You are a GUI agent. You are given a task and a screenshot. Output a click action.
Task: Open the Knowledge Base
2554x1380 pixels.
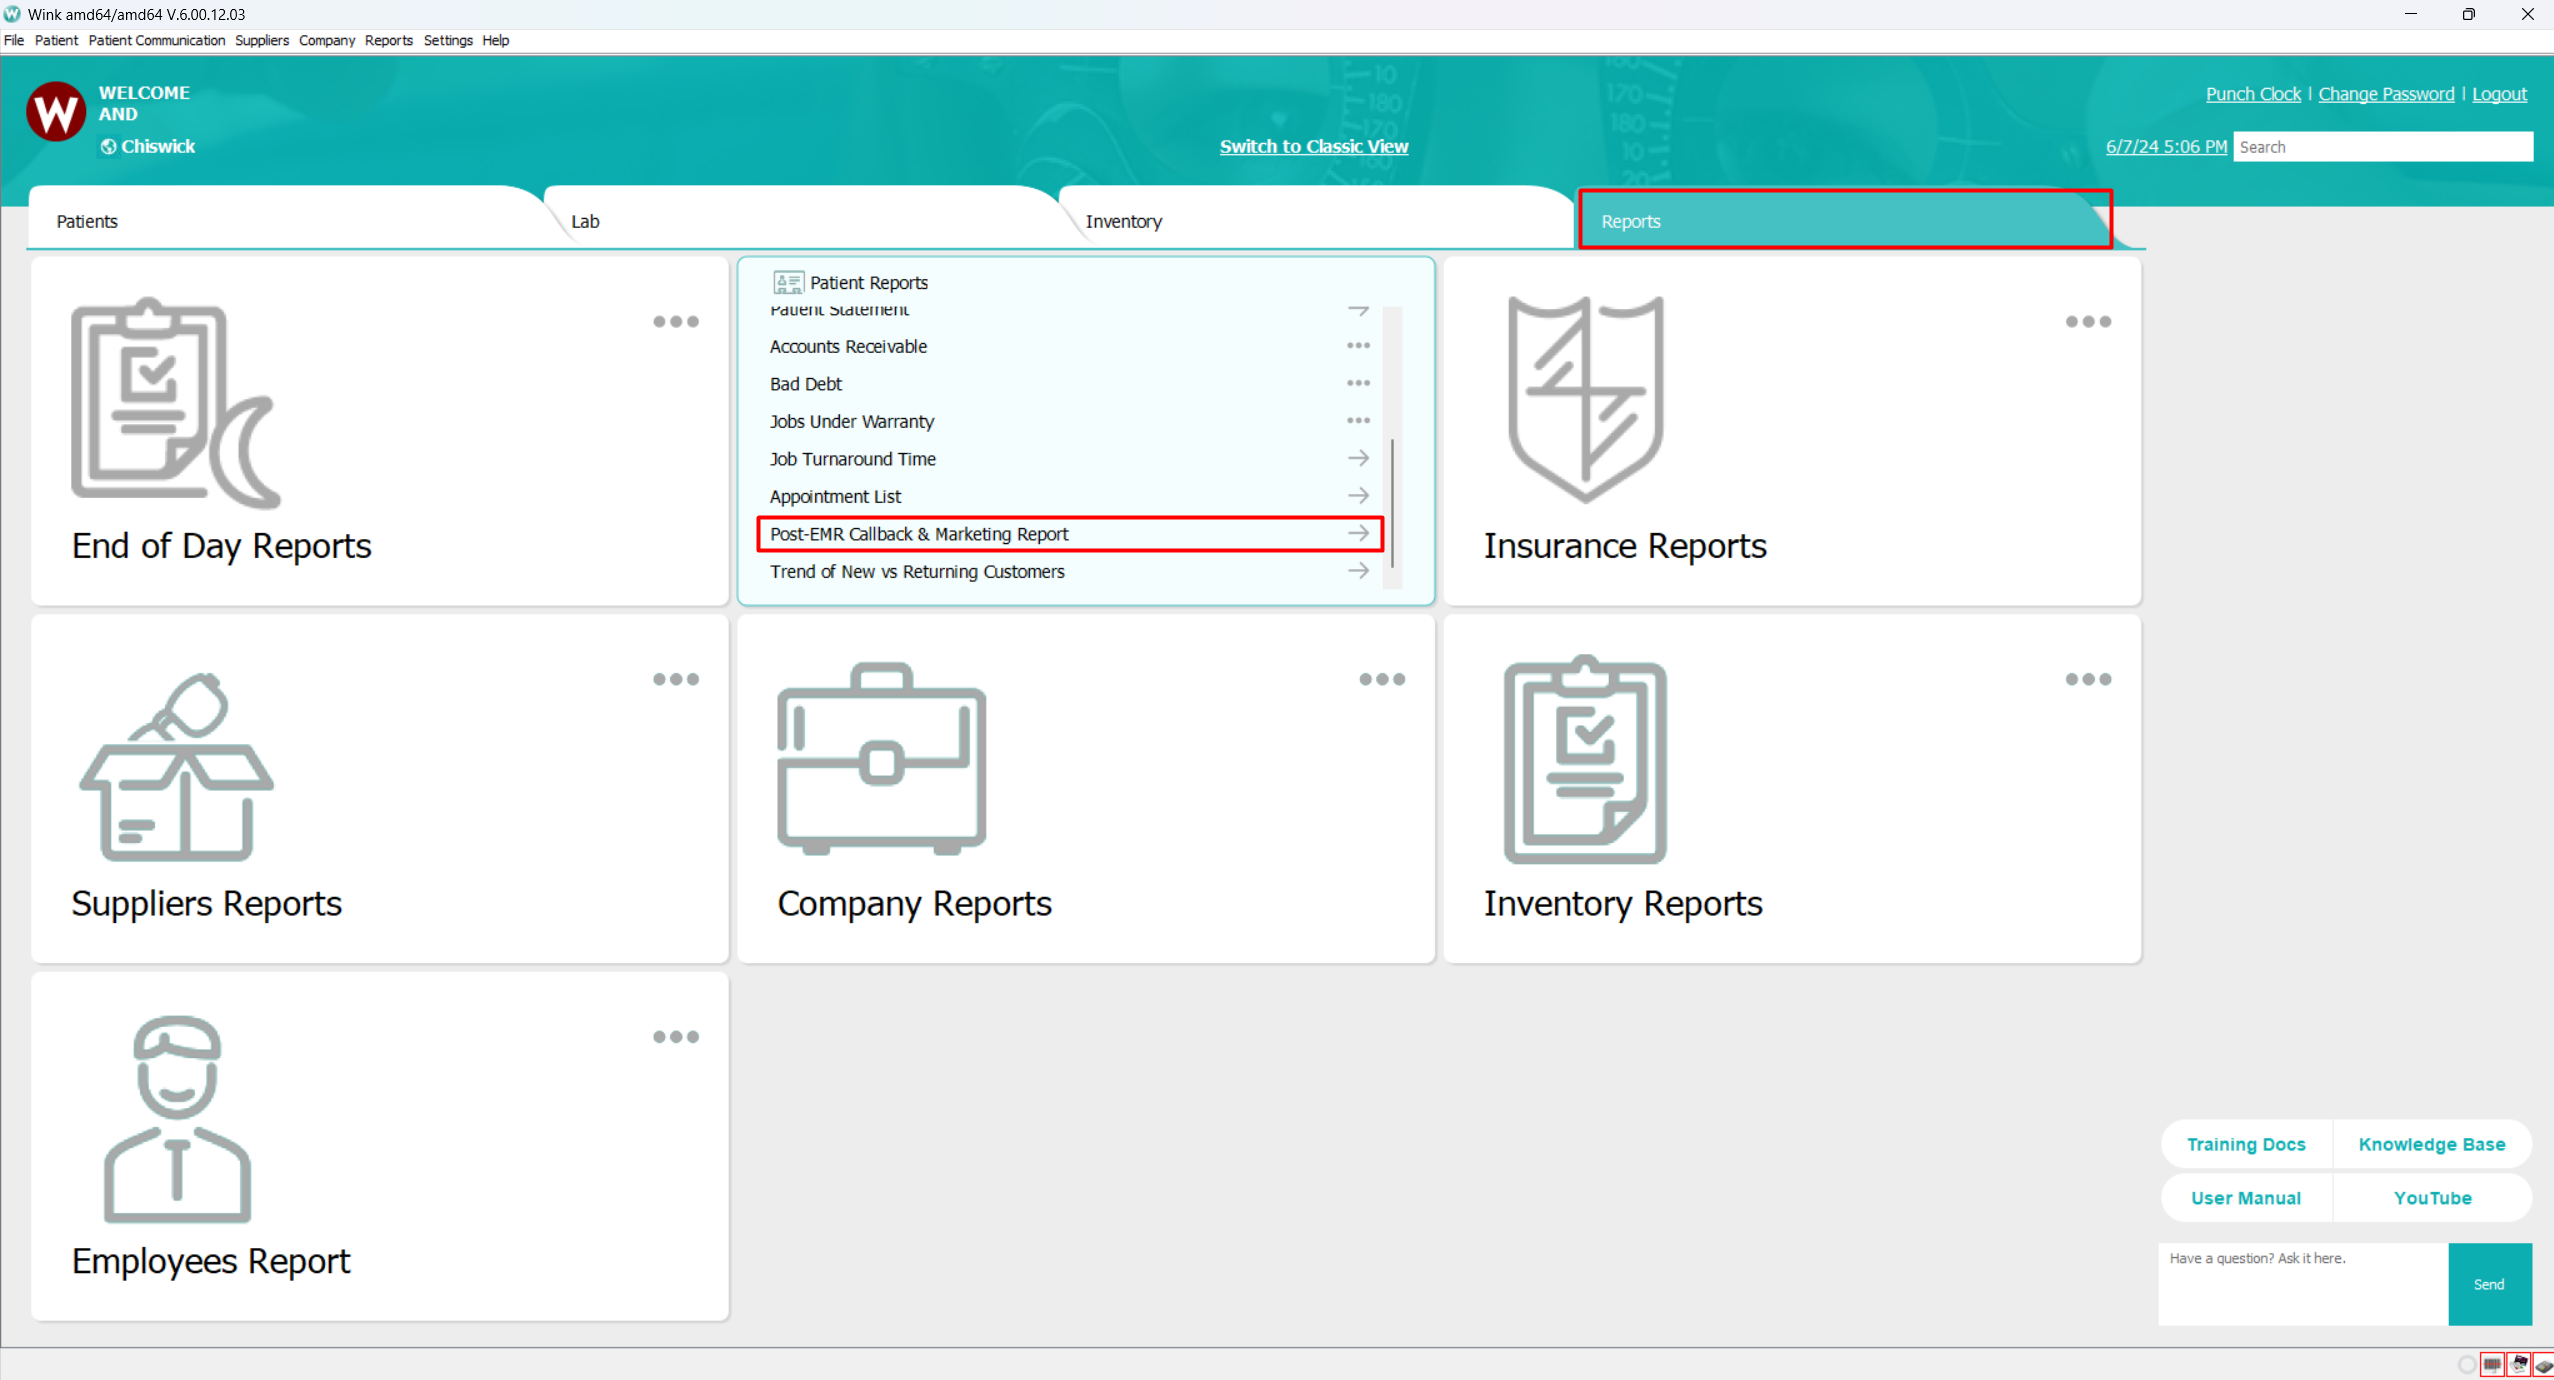click(2432, 1144)
